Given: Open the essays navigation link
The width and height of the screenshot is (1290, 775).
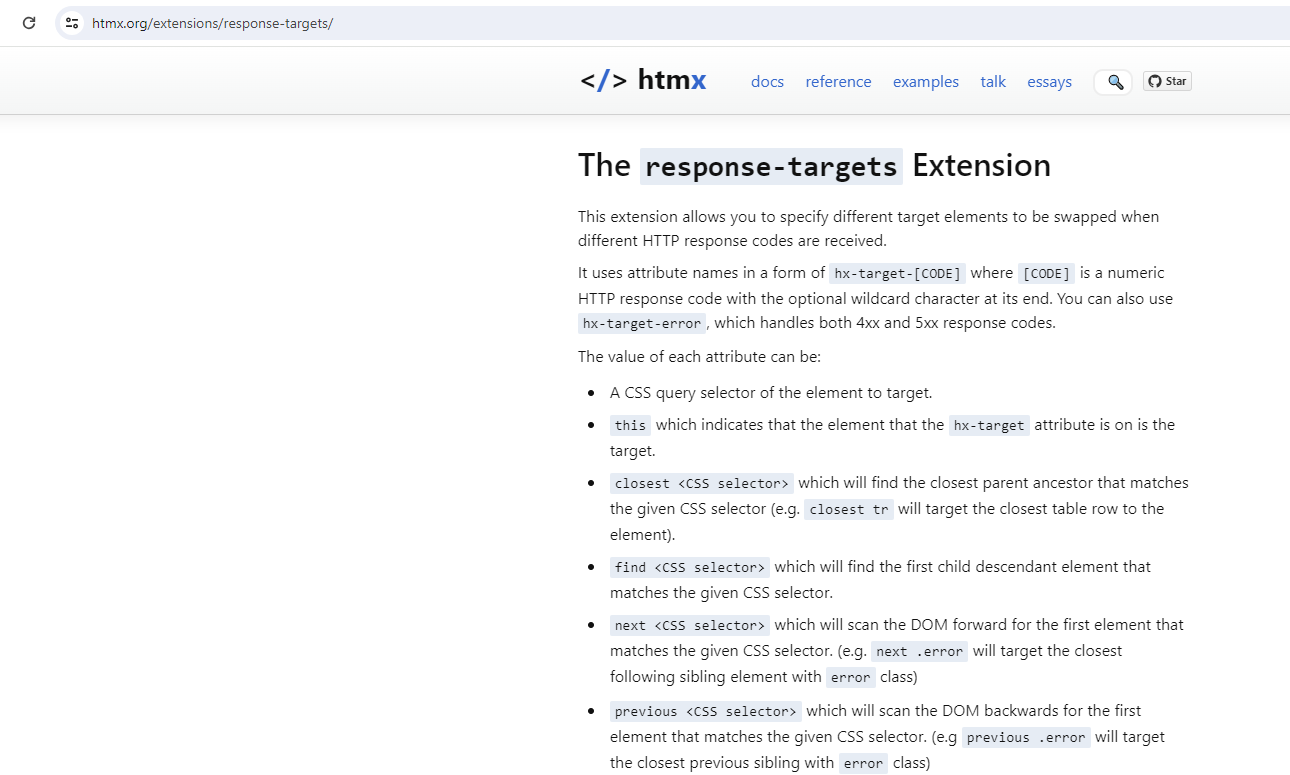Looking at the screenshot, I should pos(1049,82).
